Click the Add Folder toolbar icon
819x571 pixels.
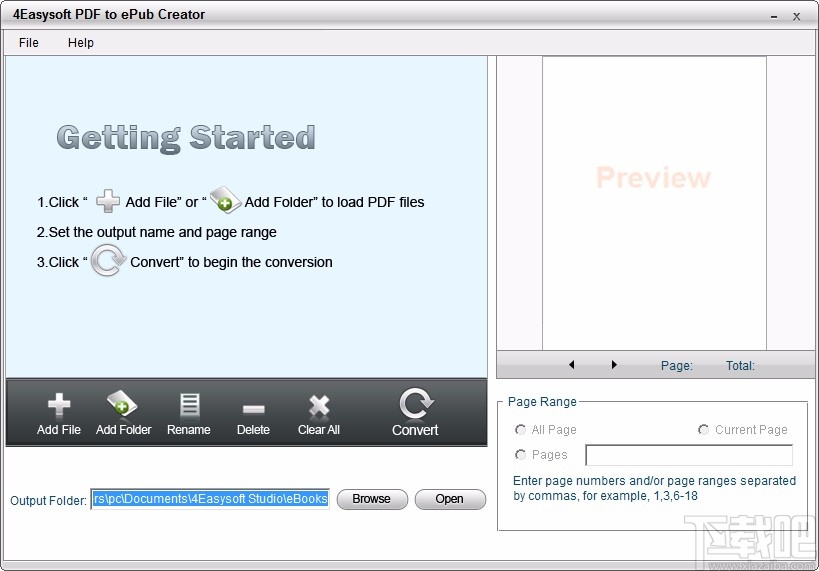(122, 403)
